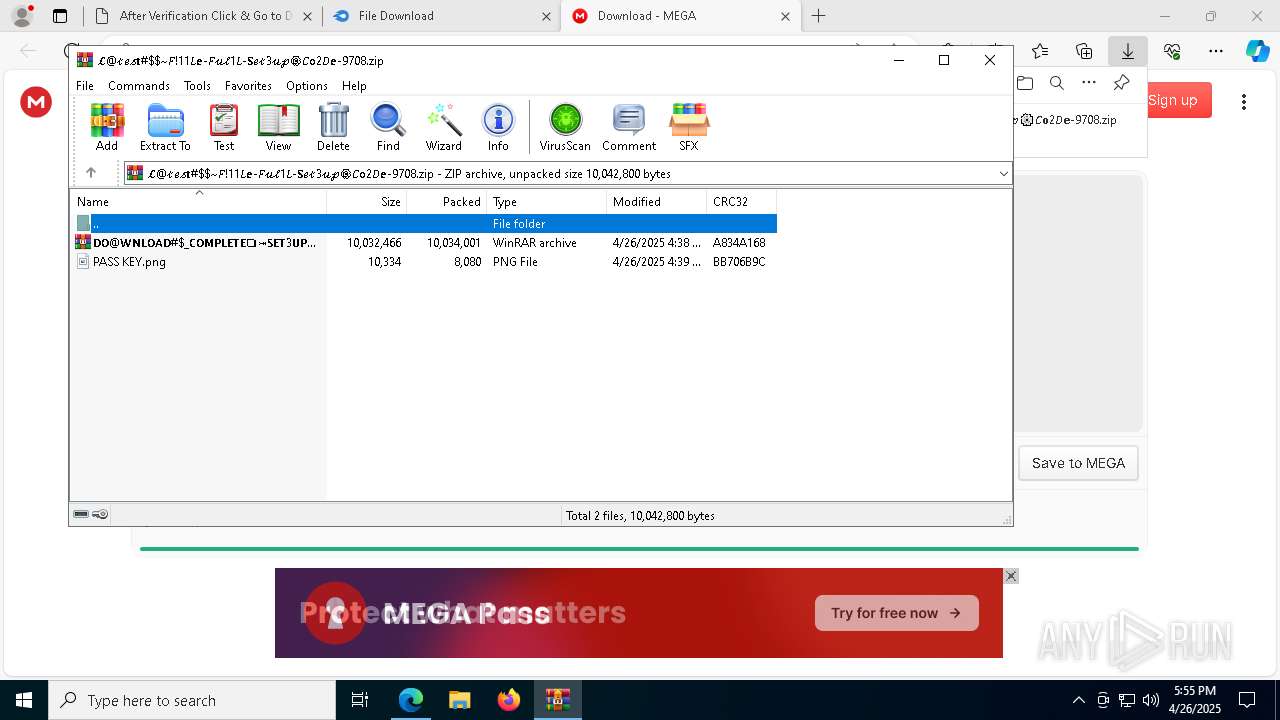Click Save to MEGA button

tap(1078, 463)
